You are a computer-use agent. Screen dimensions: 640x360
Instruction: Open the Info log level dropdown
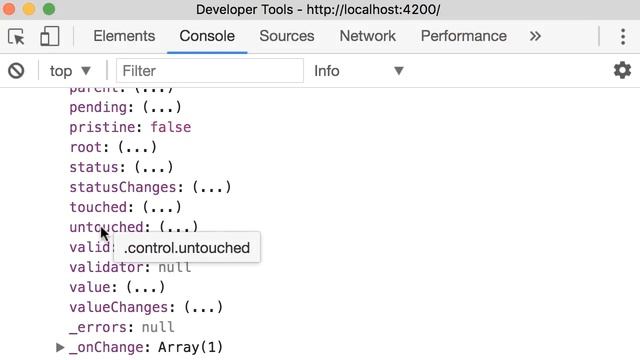[359, 71]
